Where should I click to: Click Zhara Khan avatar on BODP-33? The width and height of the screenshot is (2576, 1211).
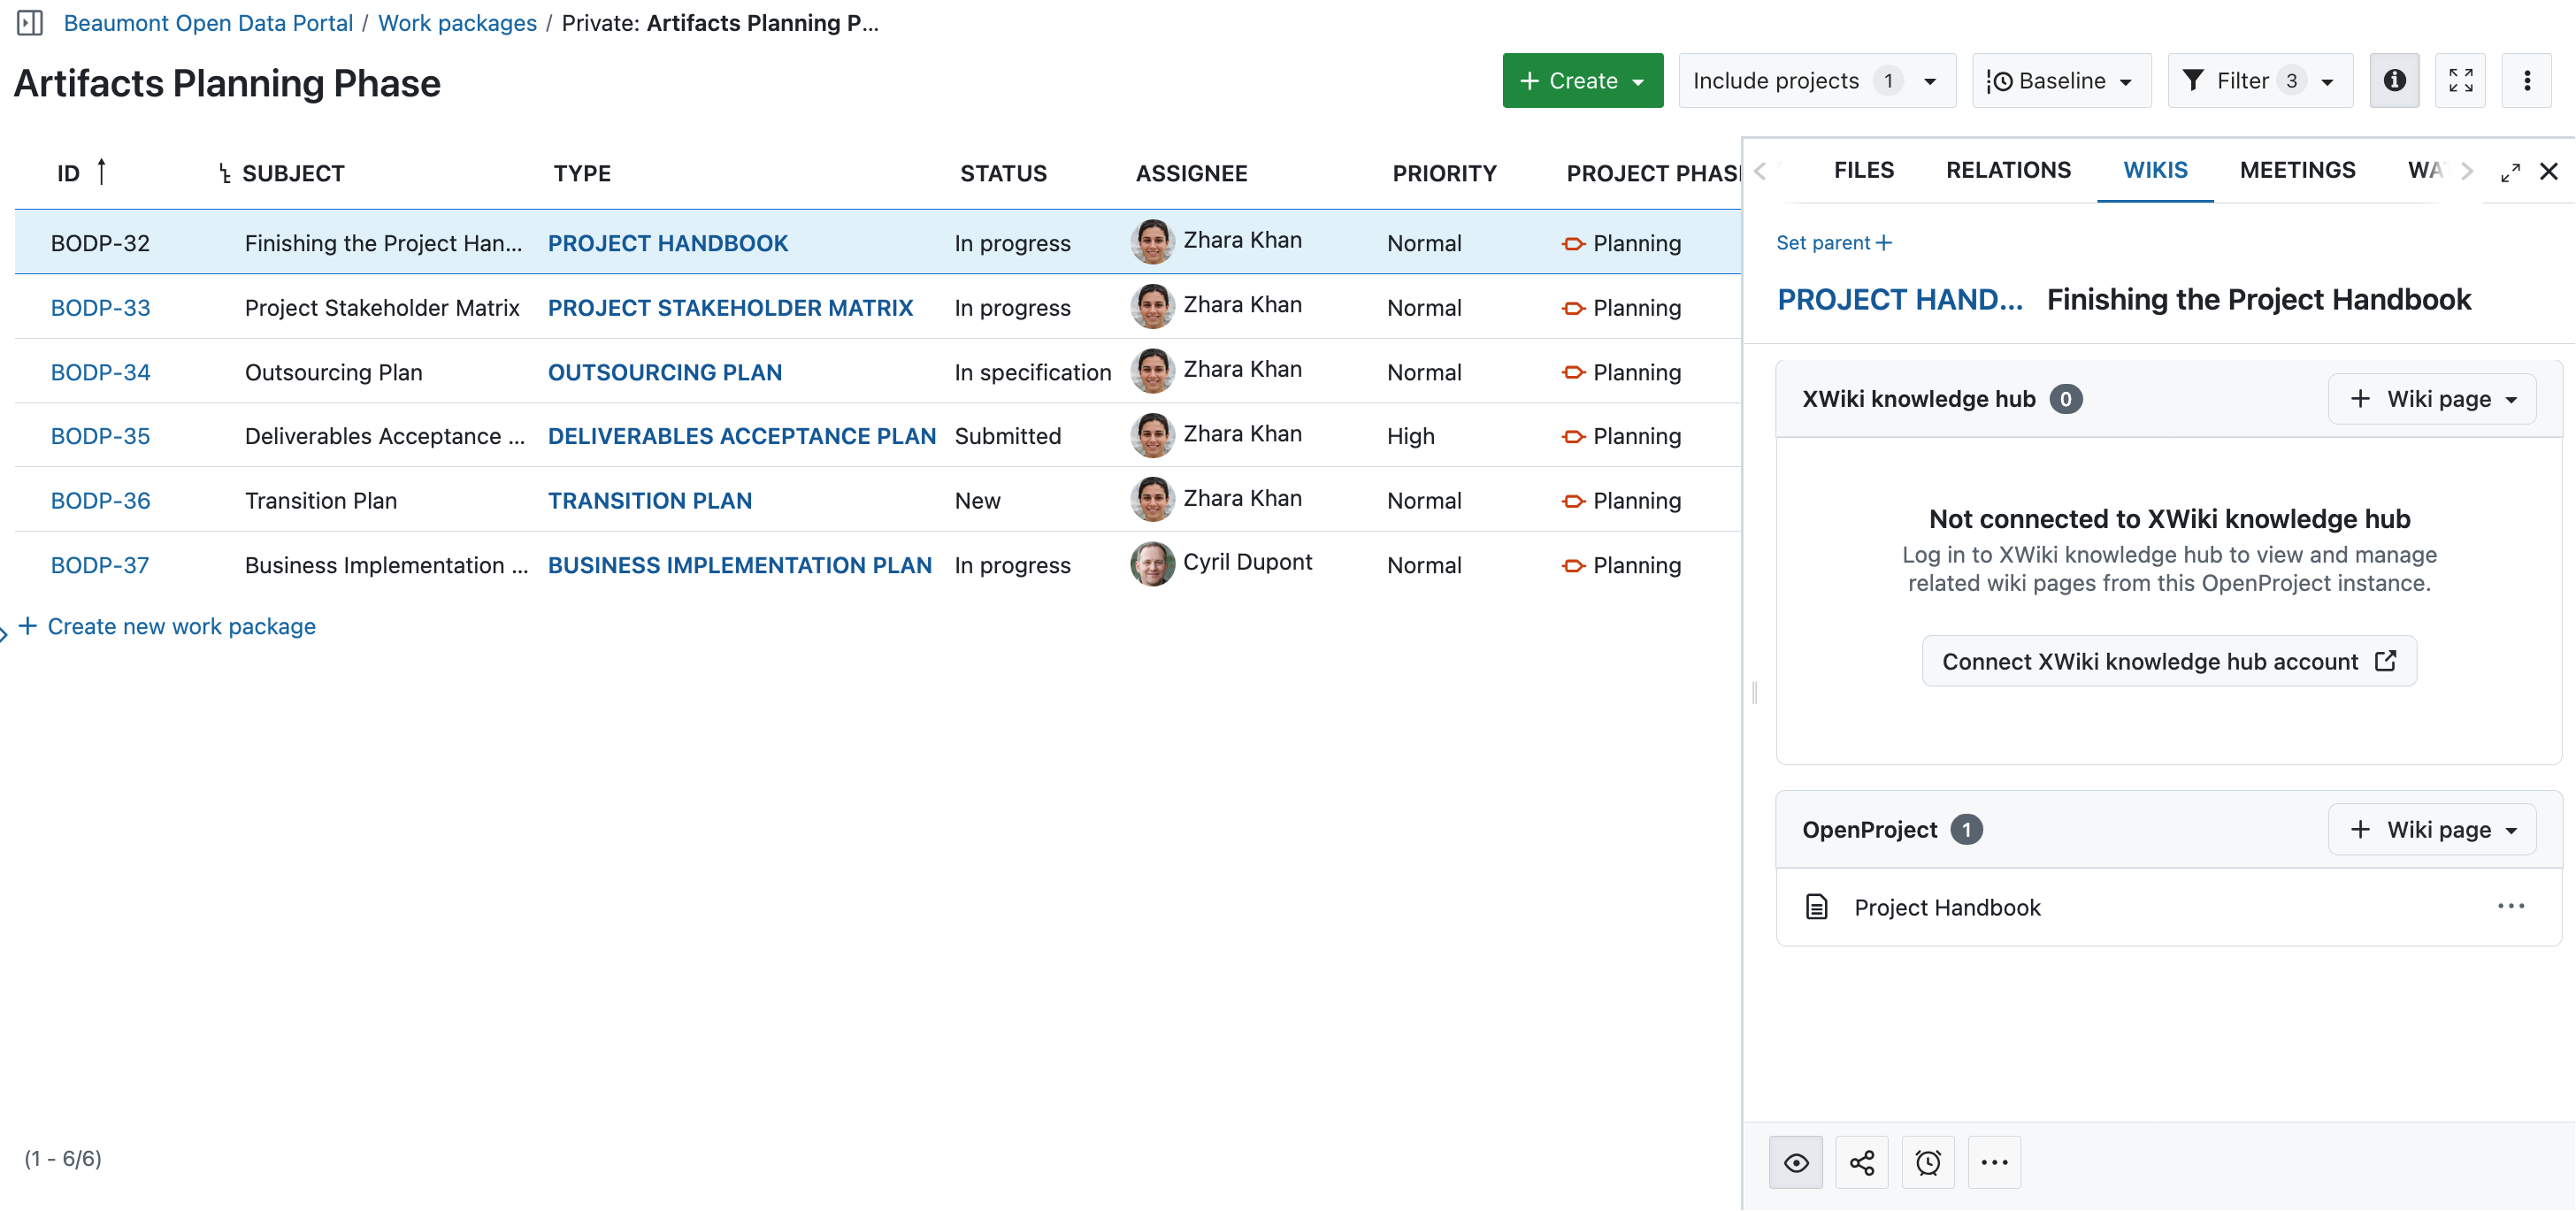(x=1152, y=306)
